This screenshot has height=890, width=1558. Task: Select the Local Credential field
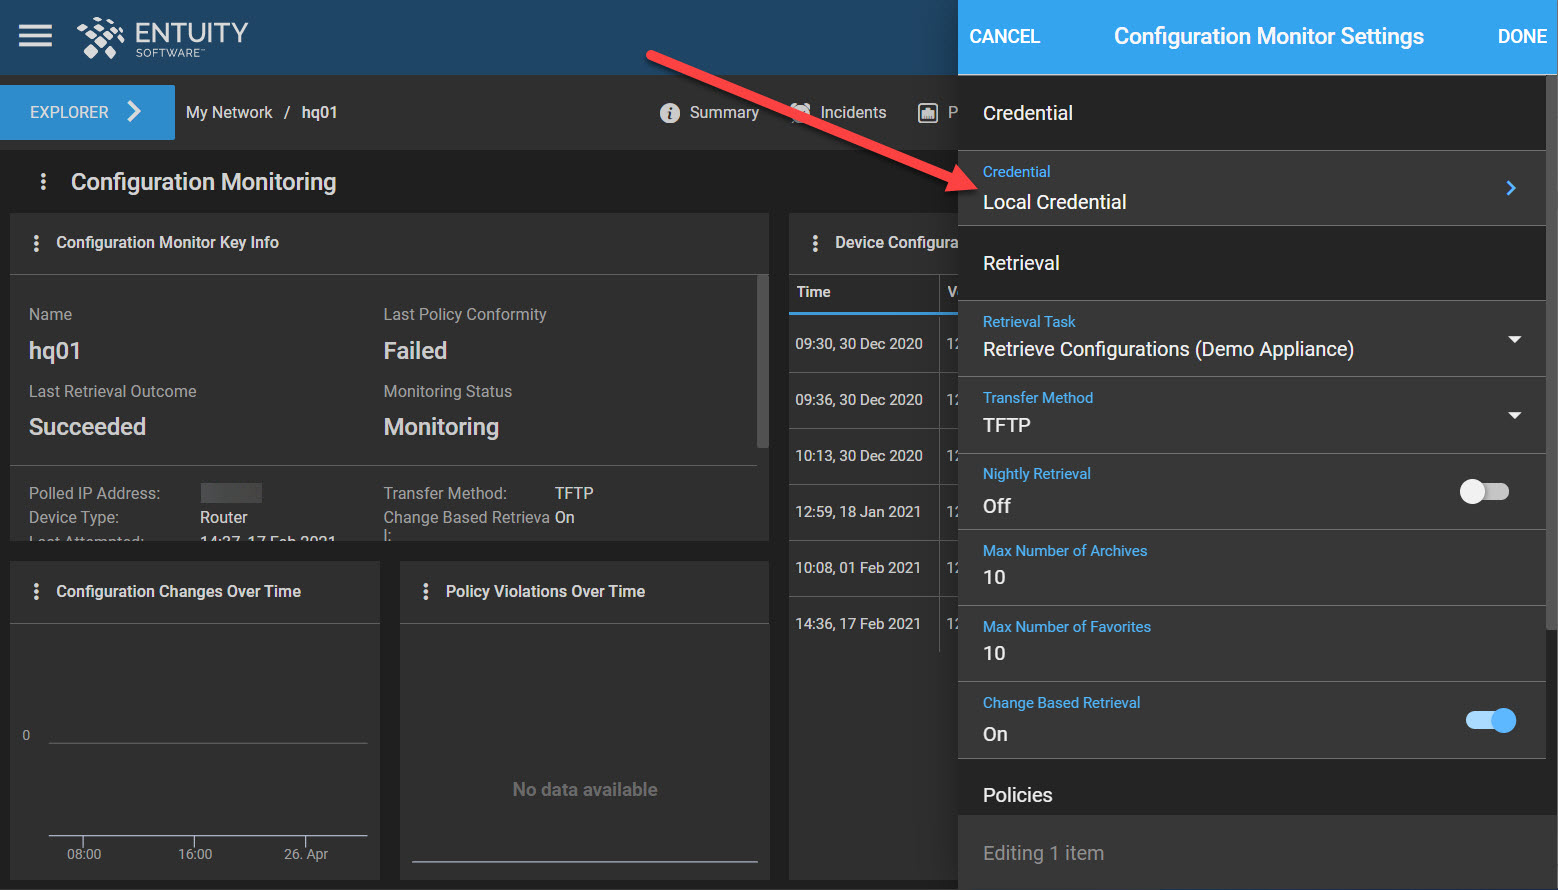click(x=1252, y=188)
